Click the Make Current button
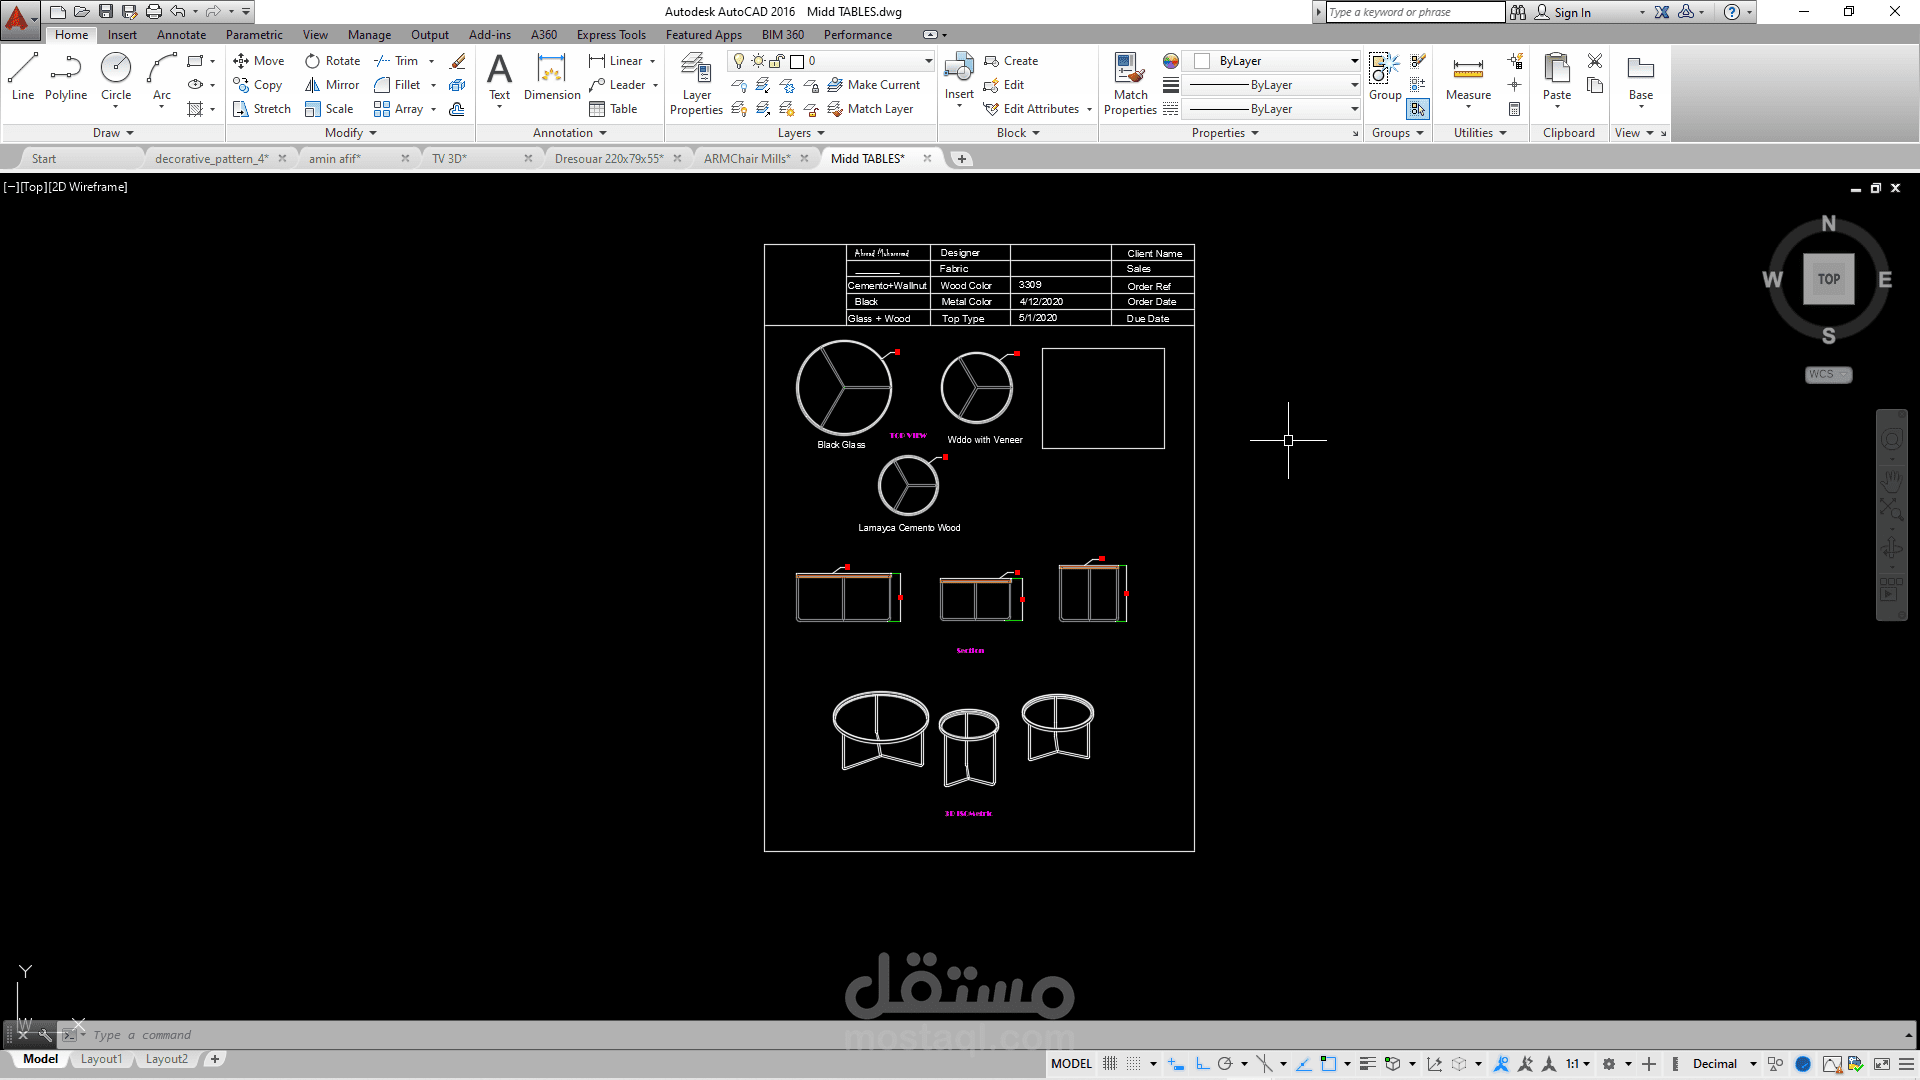The height and width of the screenshot is (1080, 1920). 874,85
